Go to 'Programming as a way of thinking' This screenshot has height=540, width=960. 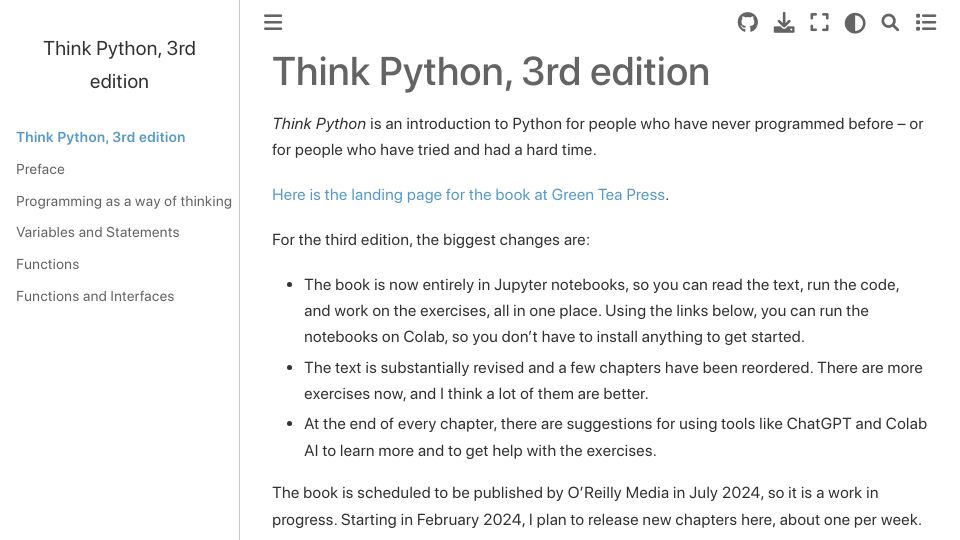124,201
